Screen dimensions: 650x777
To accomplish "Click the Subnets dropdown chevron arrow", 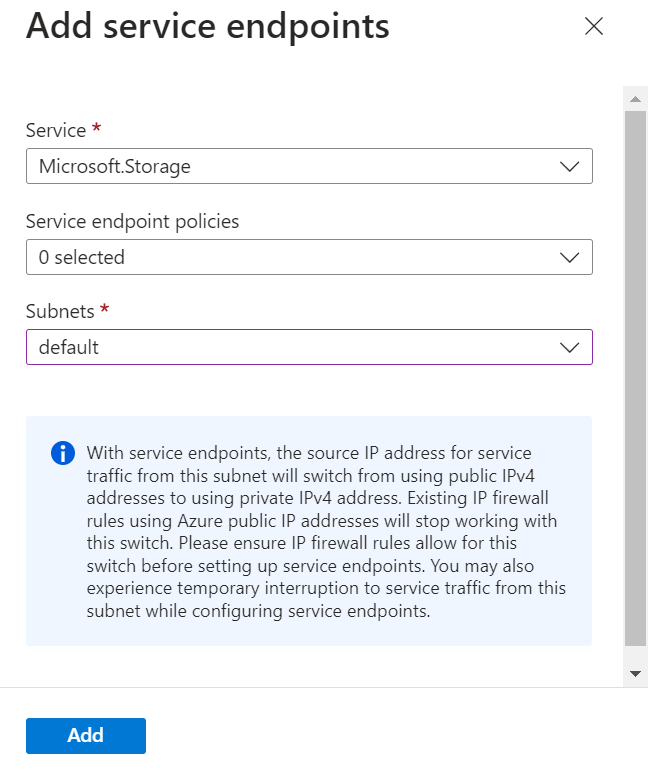I will coord(570,348).
